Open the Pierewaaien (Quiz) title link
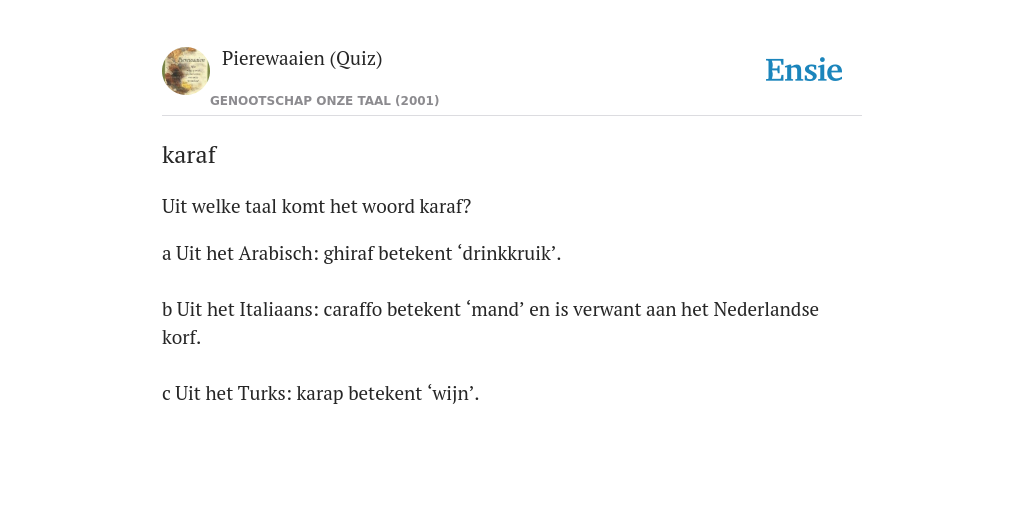The image size is (1024, 512). point(302,59)
